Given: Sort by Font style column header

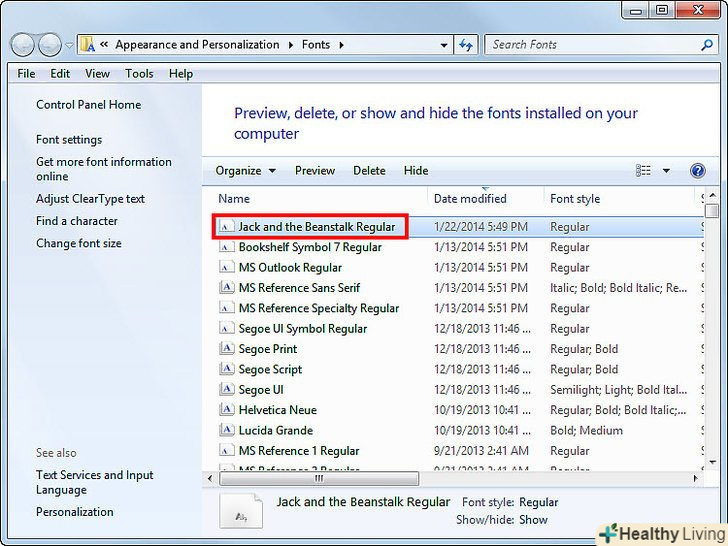Looking at the screenshot, I should (x=575, y=199).
